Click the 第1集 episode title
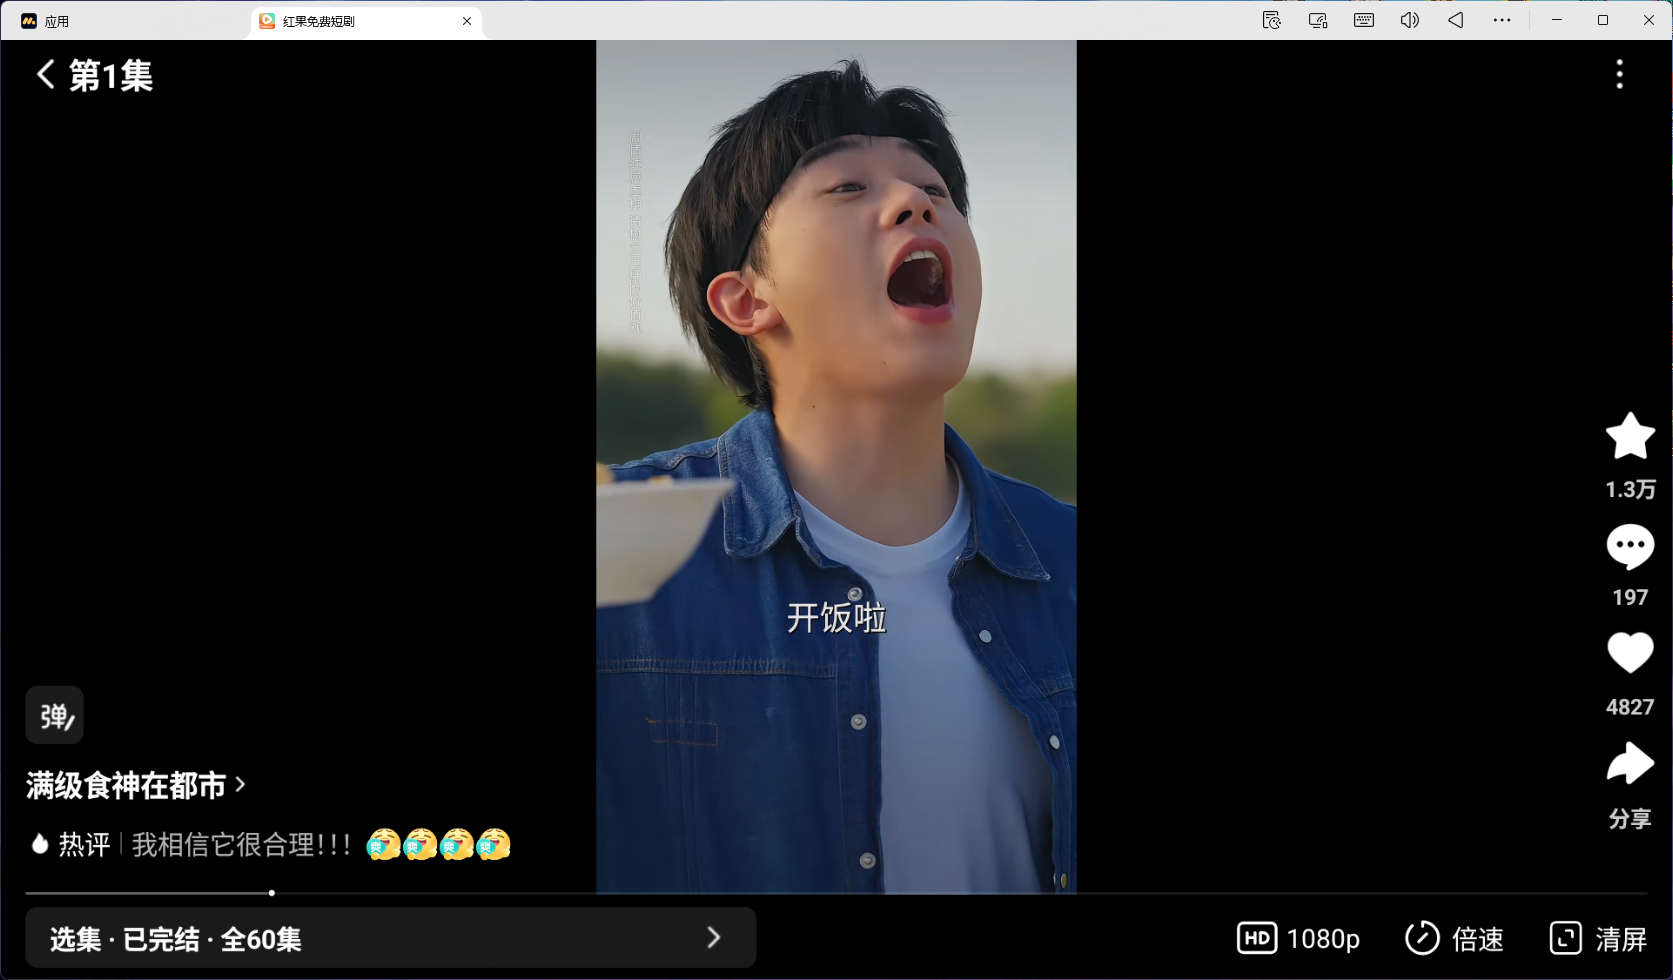The height and width of the screenshot is (980, 1673). click(111, 75)
